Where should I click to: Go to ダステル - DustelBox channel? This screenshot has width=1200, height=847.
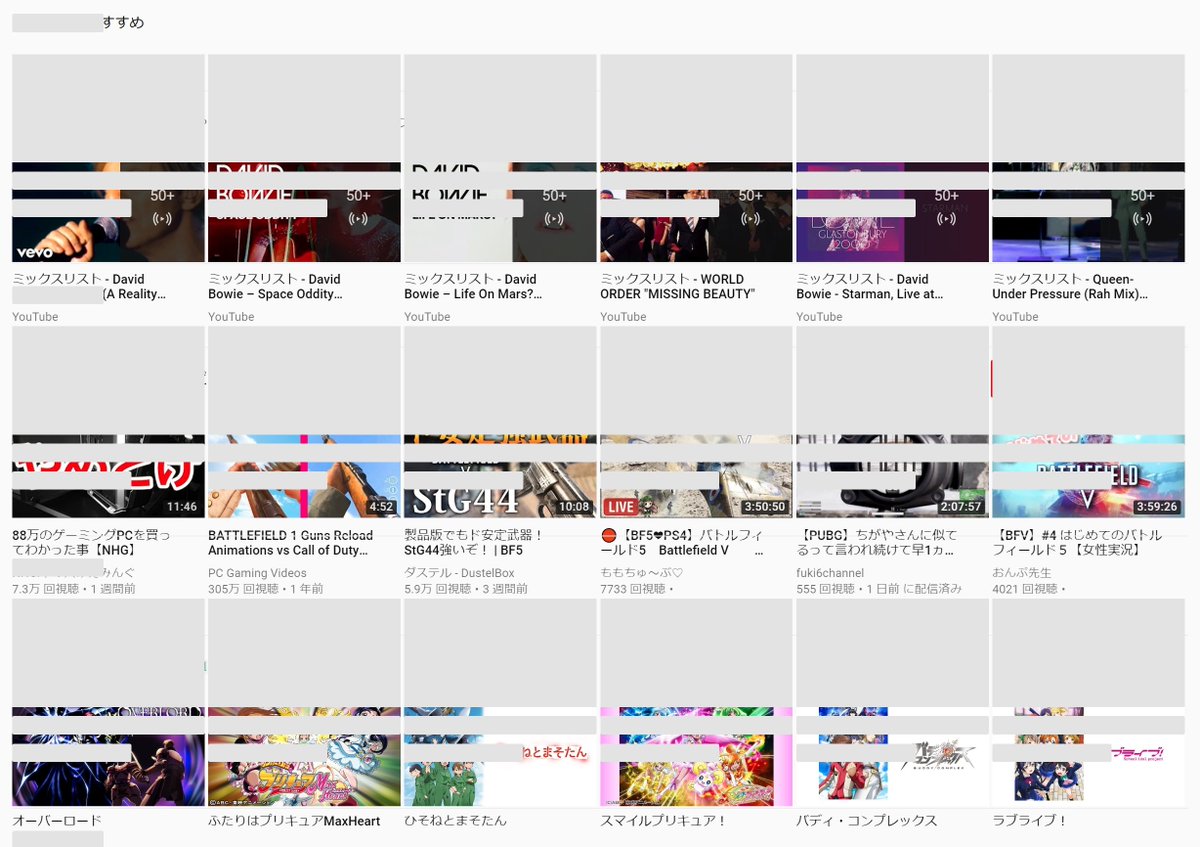[459, 573]
